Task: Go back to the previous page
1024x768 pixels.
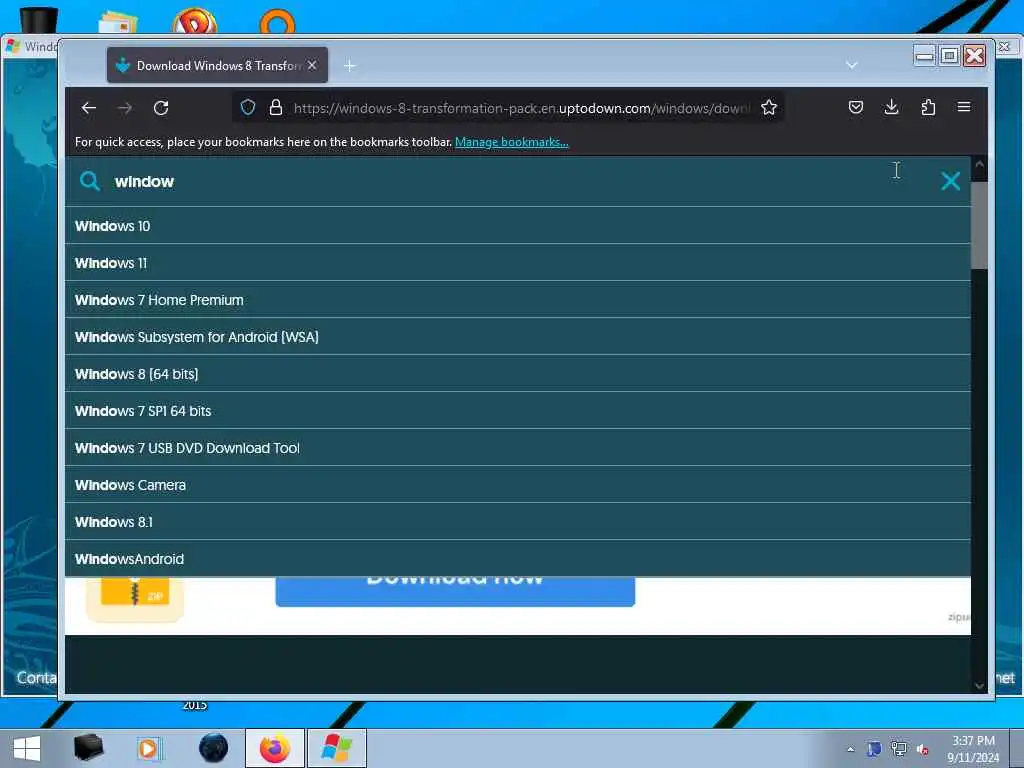Action: [x=89, y=108]
